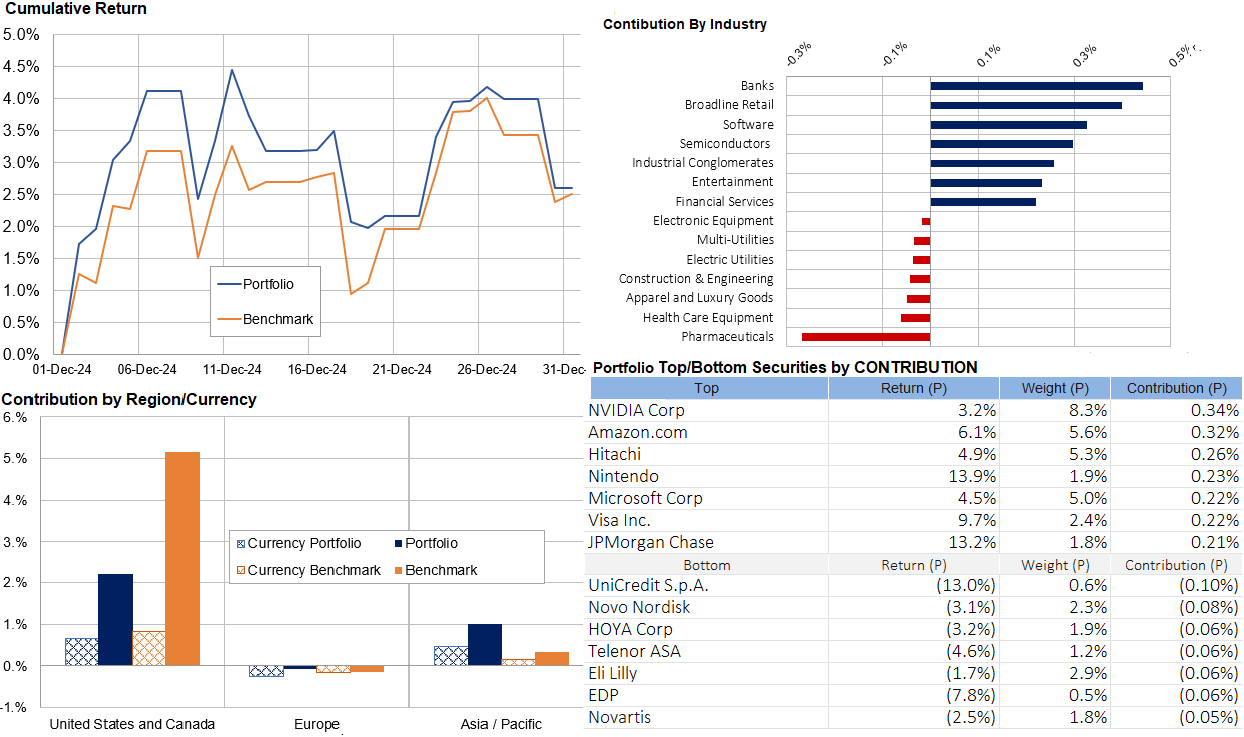Viewport: 1244px width, 737px height.
Task: Click the Electronic Equipment label
Action: [713, 220]
